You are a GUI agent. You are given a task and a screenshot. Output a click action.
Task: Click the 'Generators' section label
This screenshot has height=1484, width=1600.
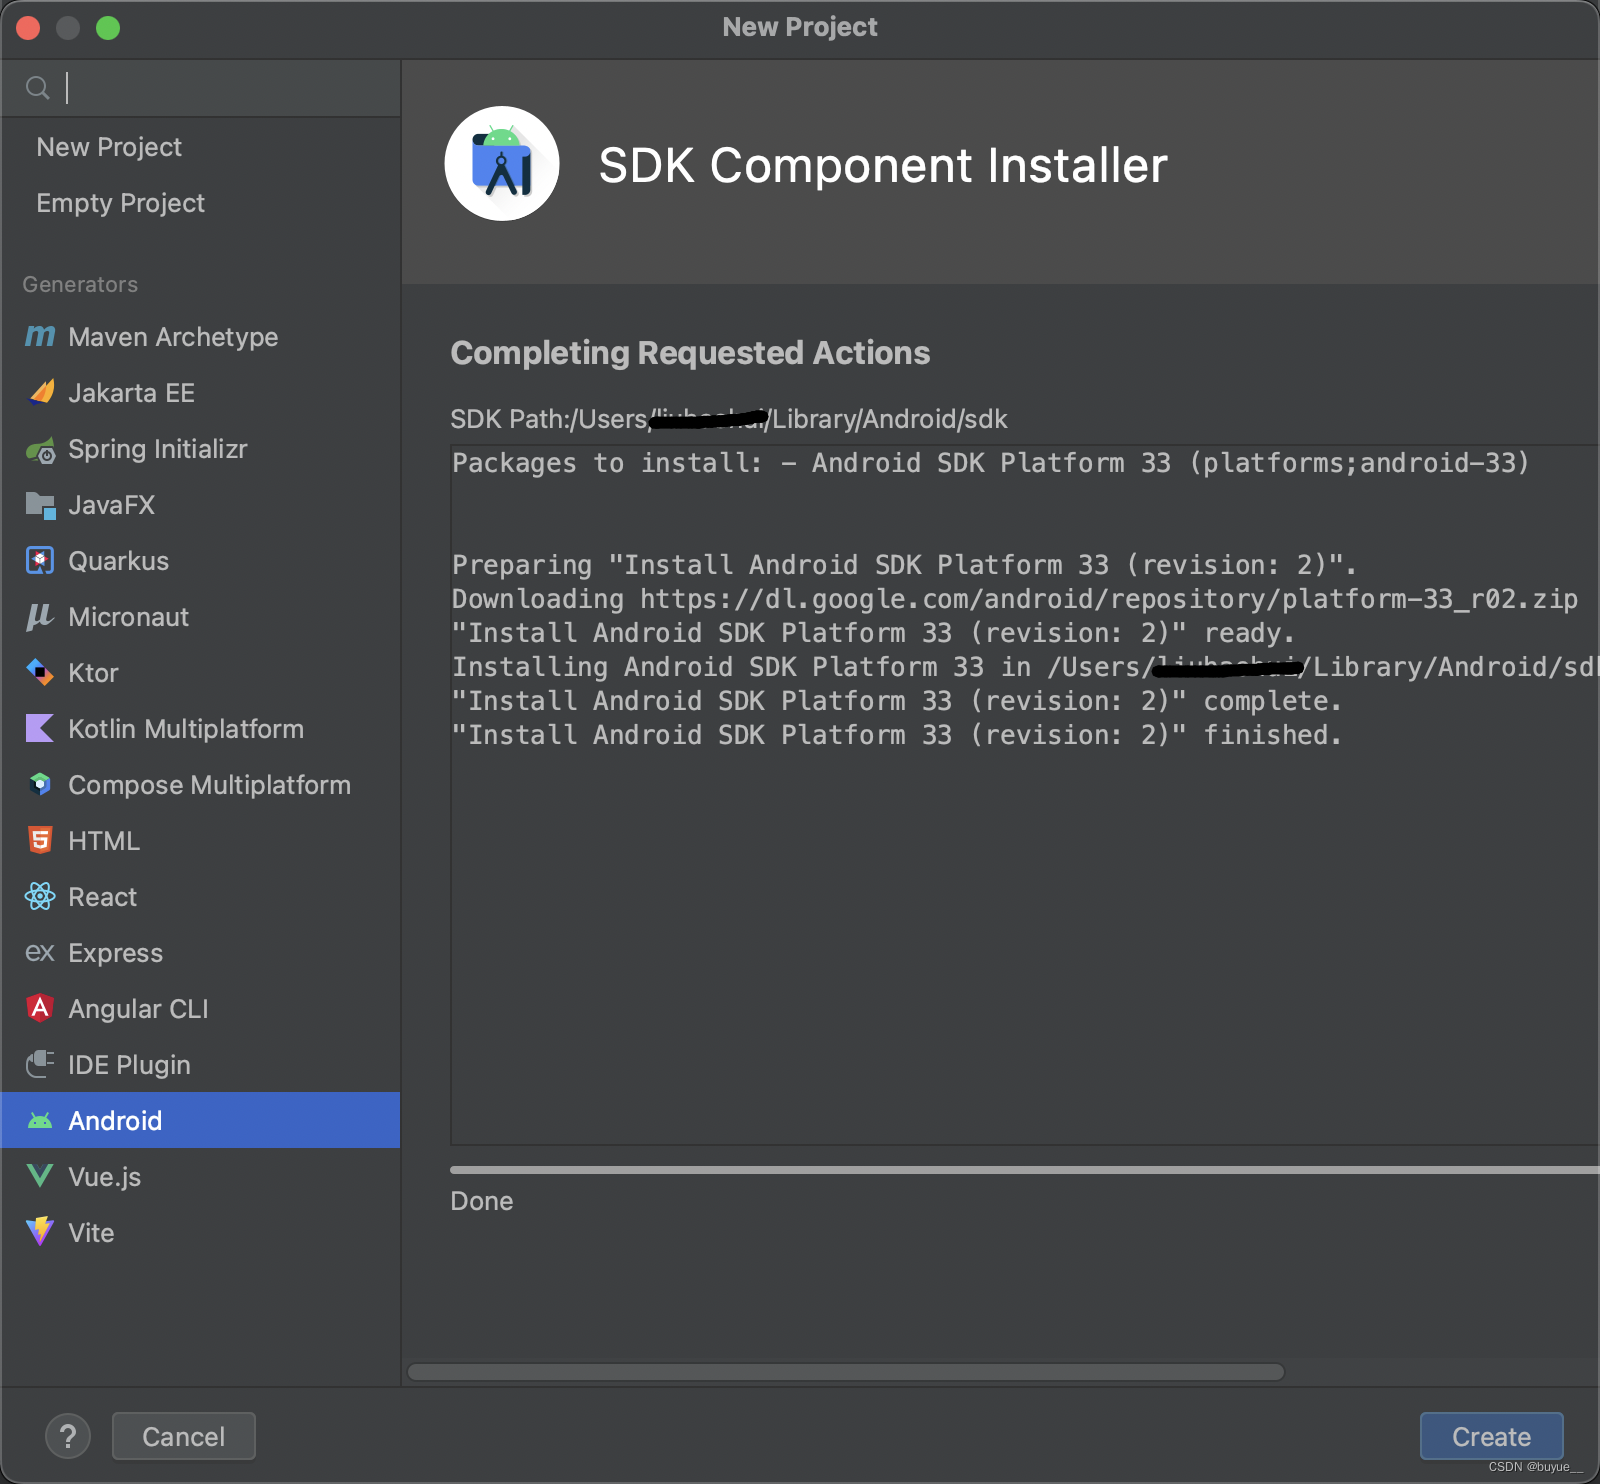tap(80, 284)
